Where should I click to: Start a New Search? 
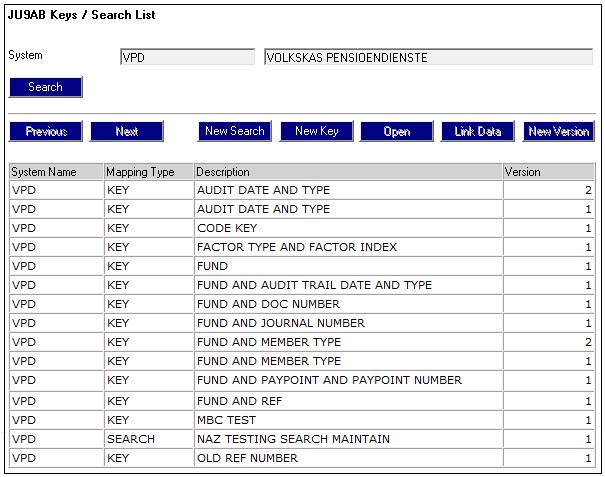(235, 131)
